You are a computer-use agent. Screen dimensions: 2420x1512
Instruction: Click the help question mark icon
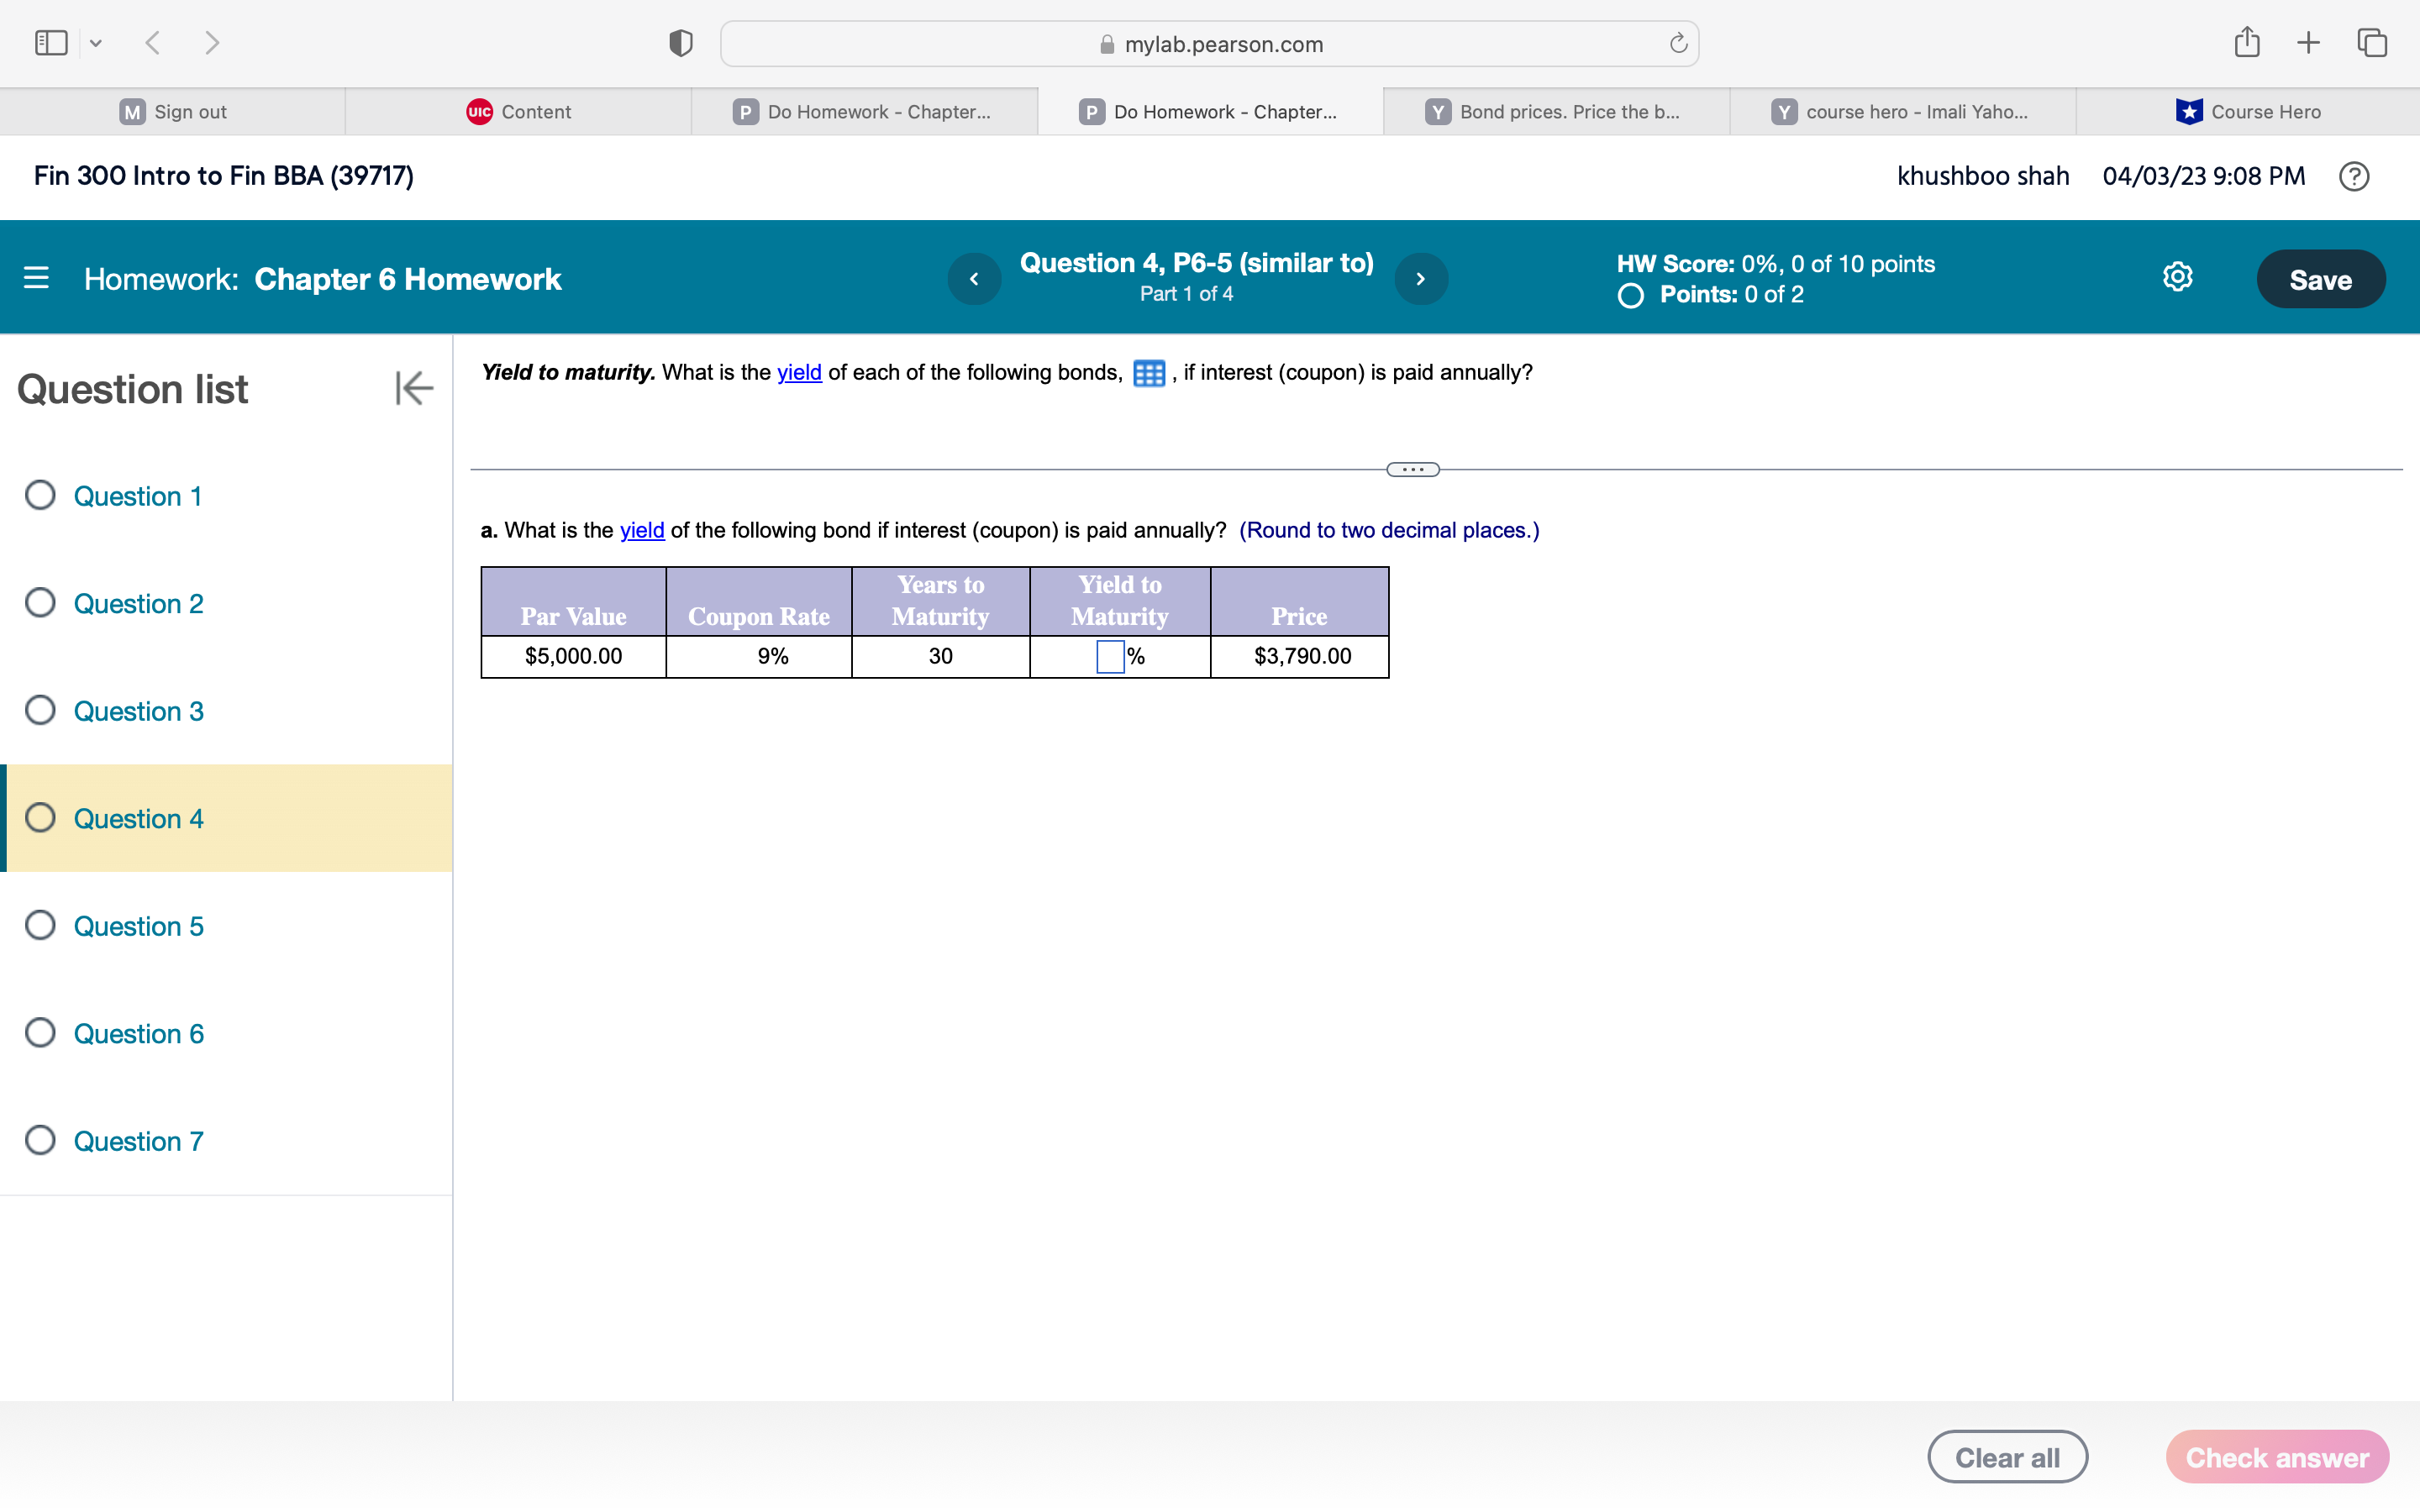click(2353, 176)
